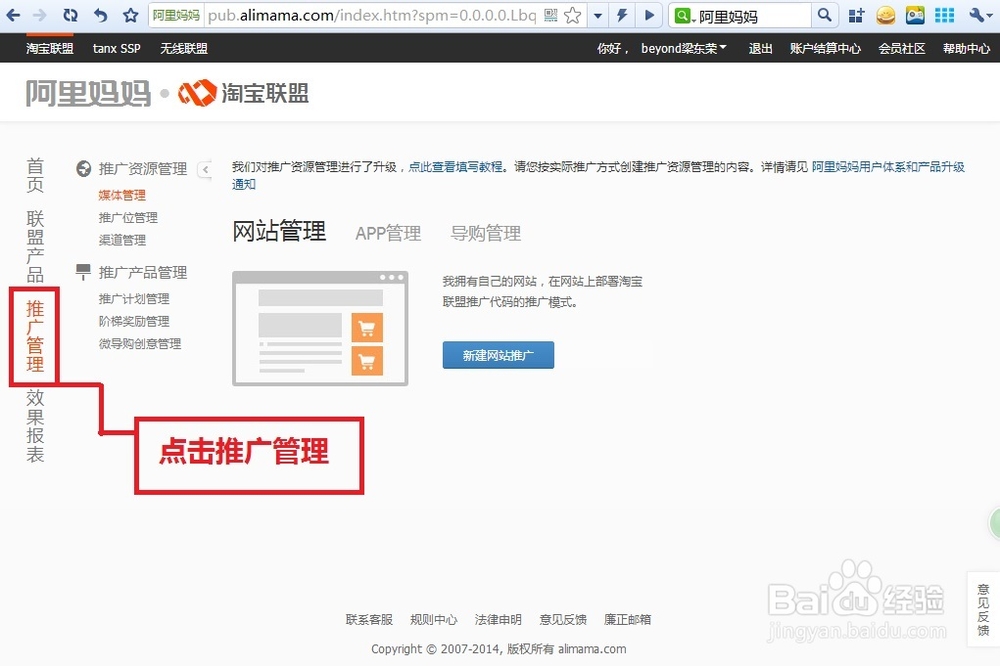Click the lightning speed-mode icon
This screenshot has height=666, width=1000.
click(622, 15)
